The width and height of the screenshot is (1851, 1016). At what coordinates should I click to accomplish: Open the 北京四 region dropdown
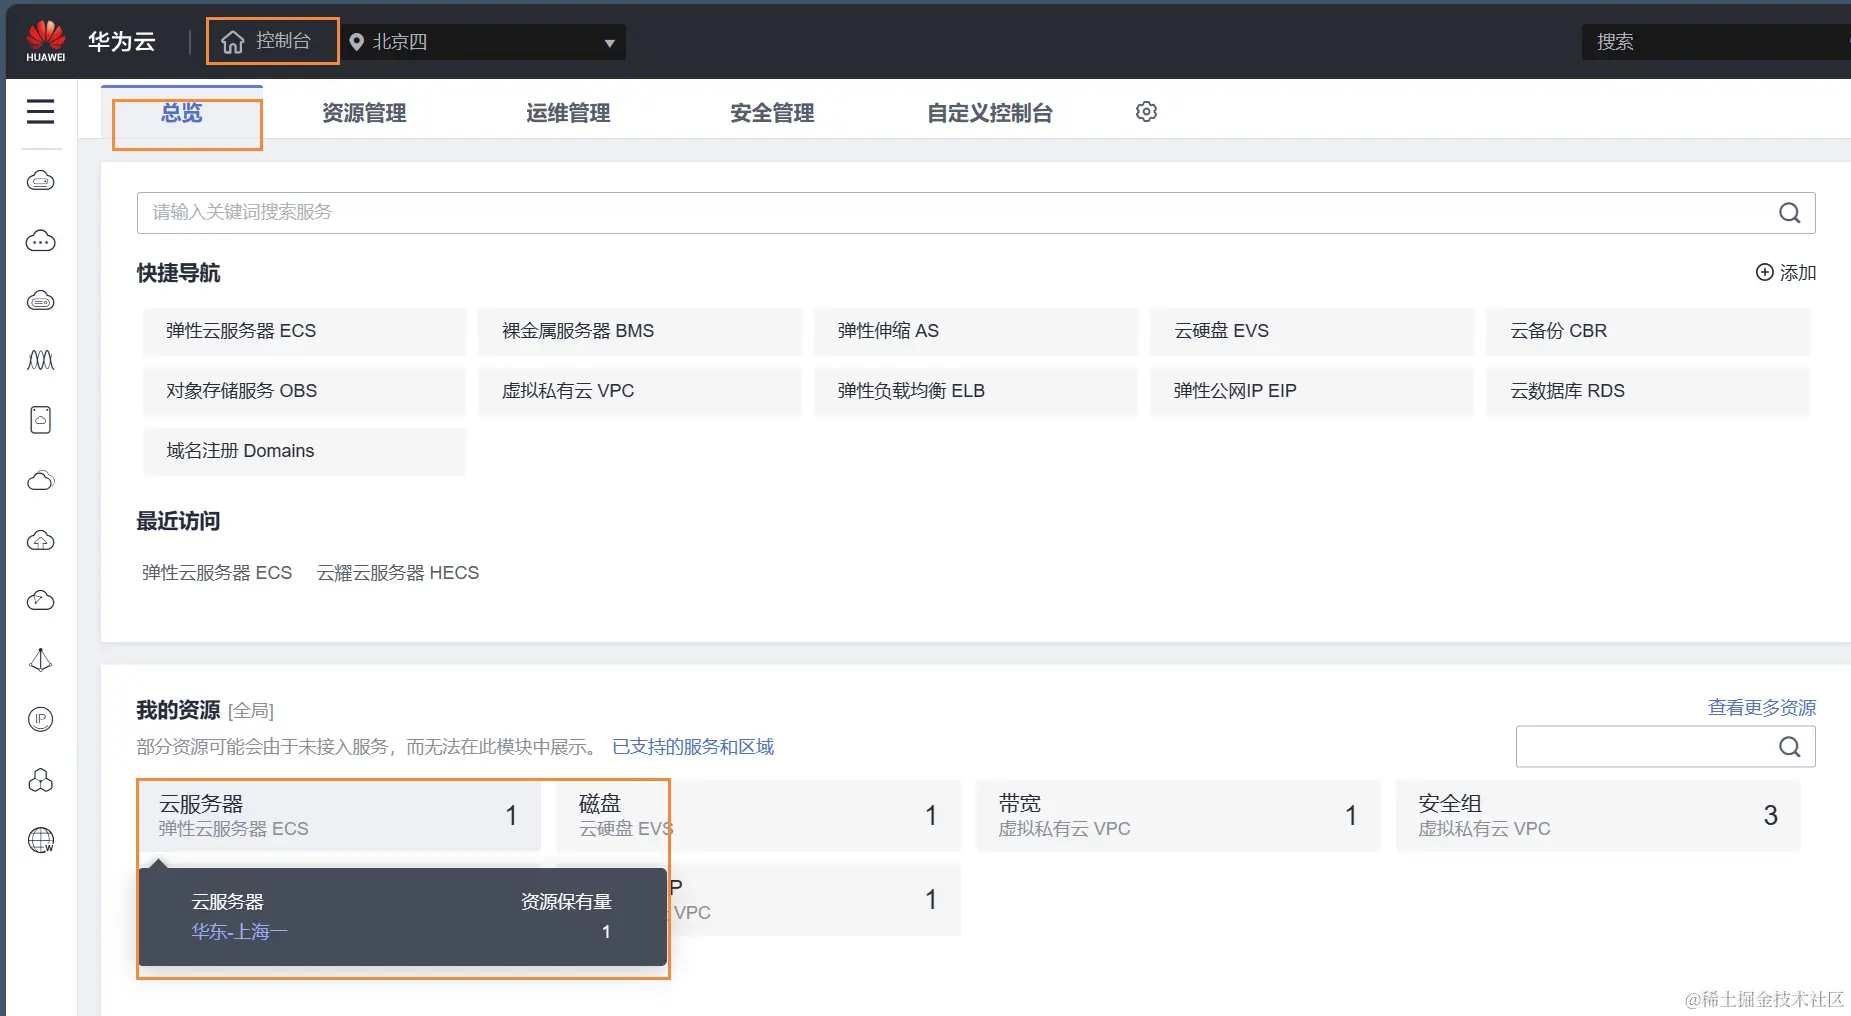coord(485,42)
